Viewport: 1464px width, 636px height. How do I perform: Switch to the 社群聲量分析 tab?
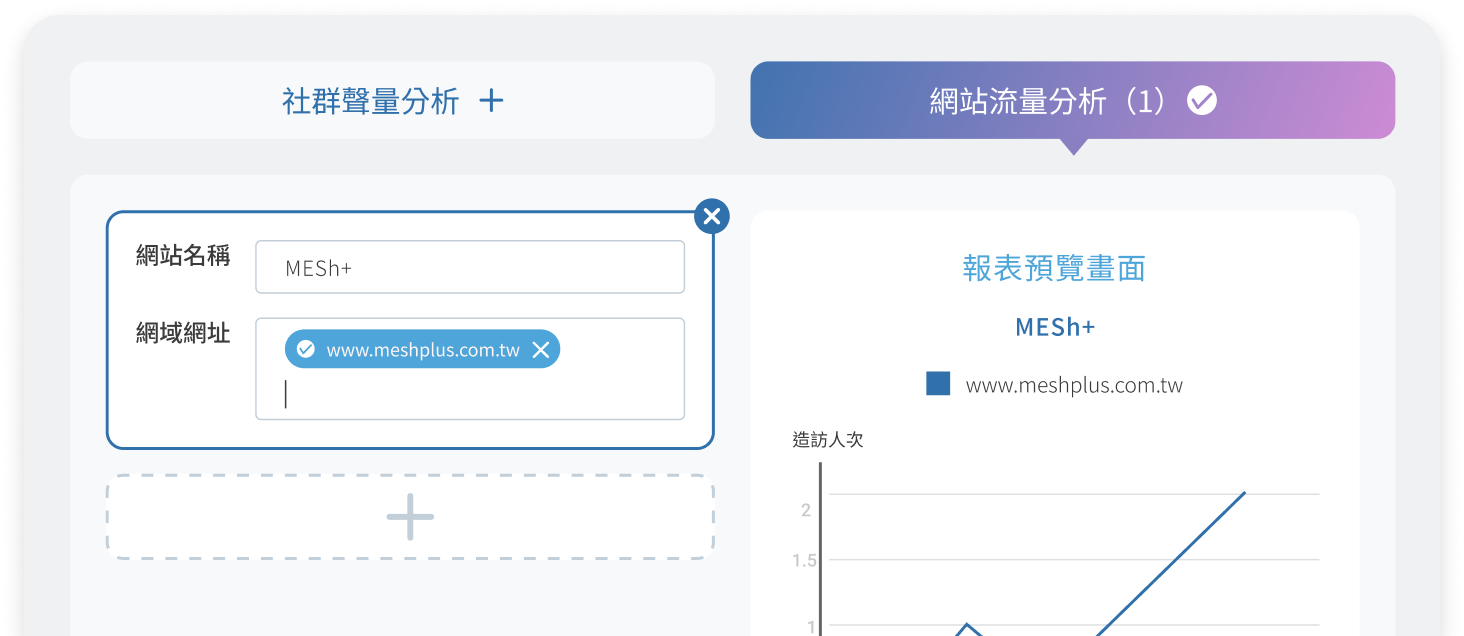[370, 101]
